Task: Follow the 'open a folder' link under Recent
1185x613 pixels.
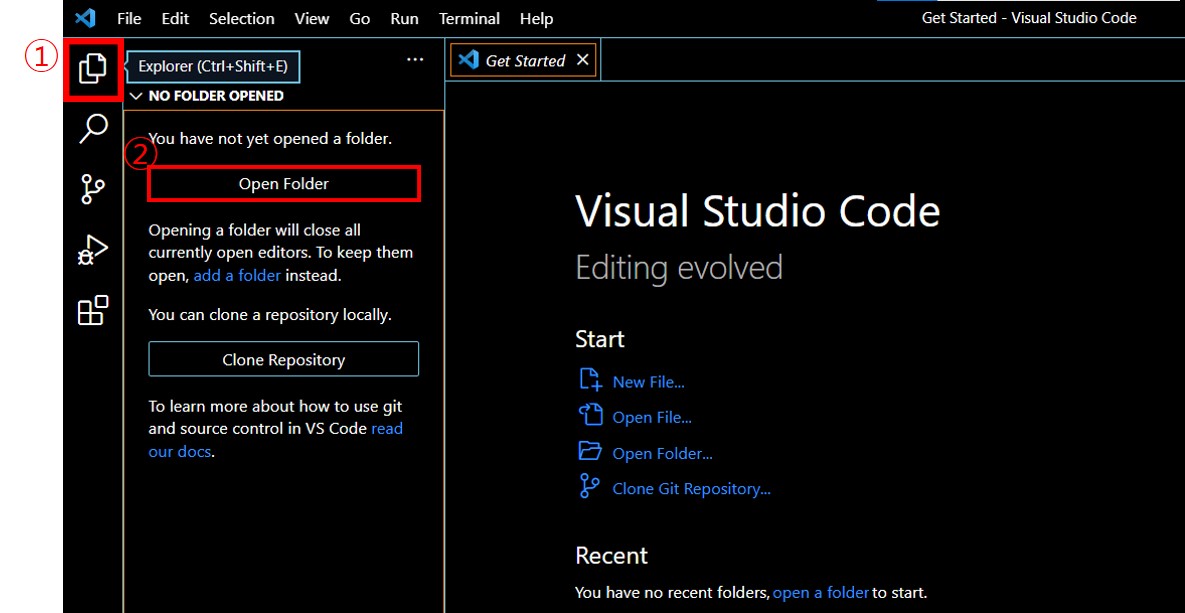Action: pyautogui.click(x=821, y=593)
